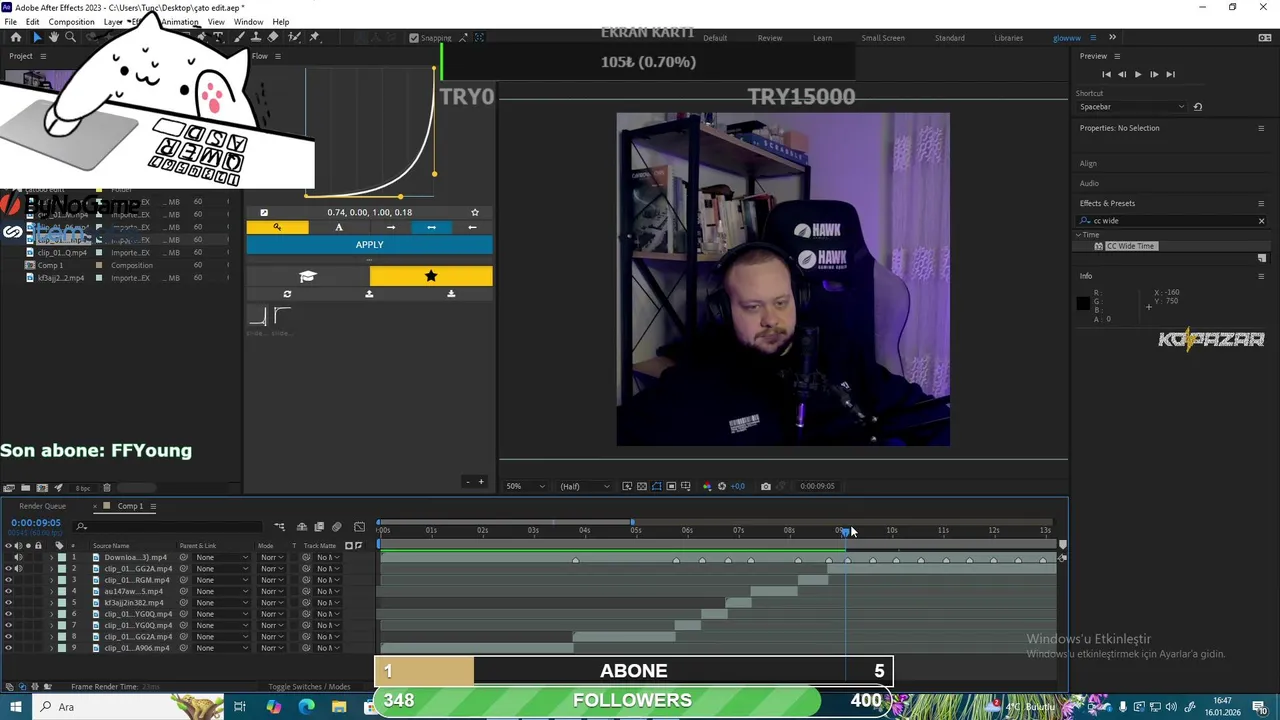Viewport: 1280px width, 720px height.
Task: Expand more workspaces chevron
Action: pos(1112,38)
